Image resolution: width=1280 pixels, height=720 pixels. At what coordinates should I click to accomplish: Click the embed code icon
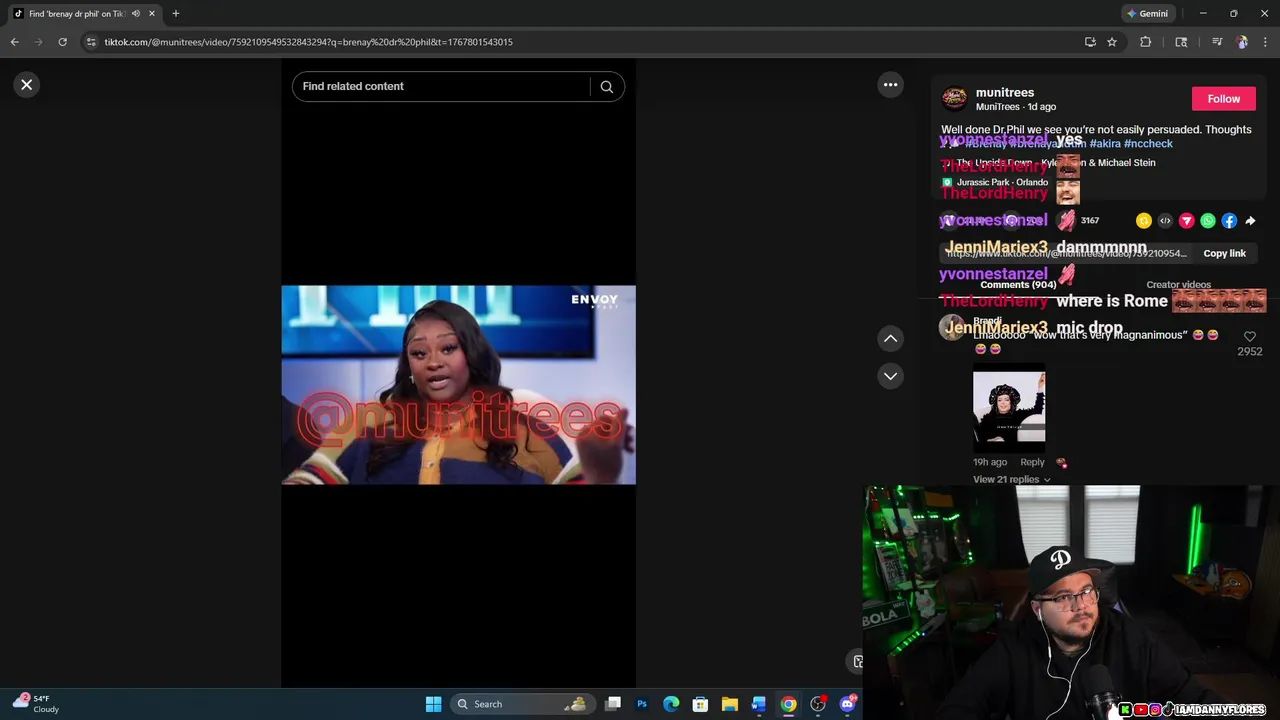tap(1165, 221)
